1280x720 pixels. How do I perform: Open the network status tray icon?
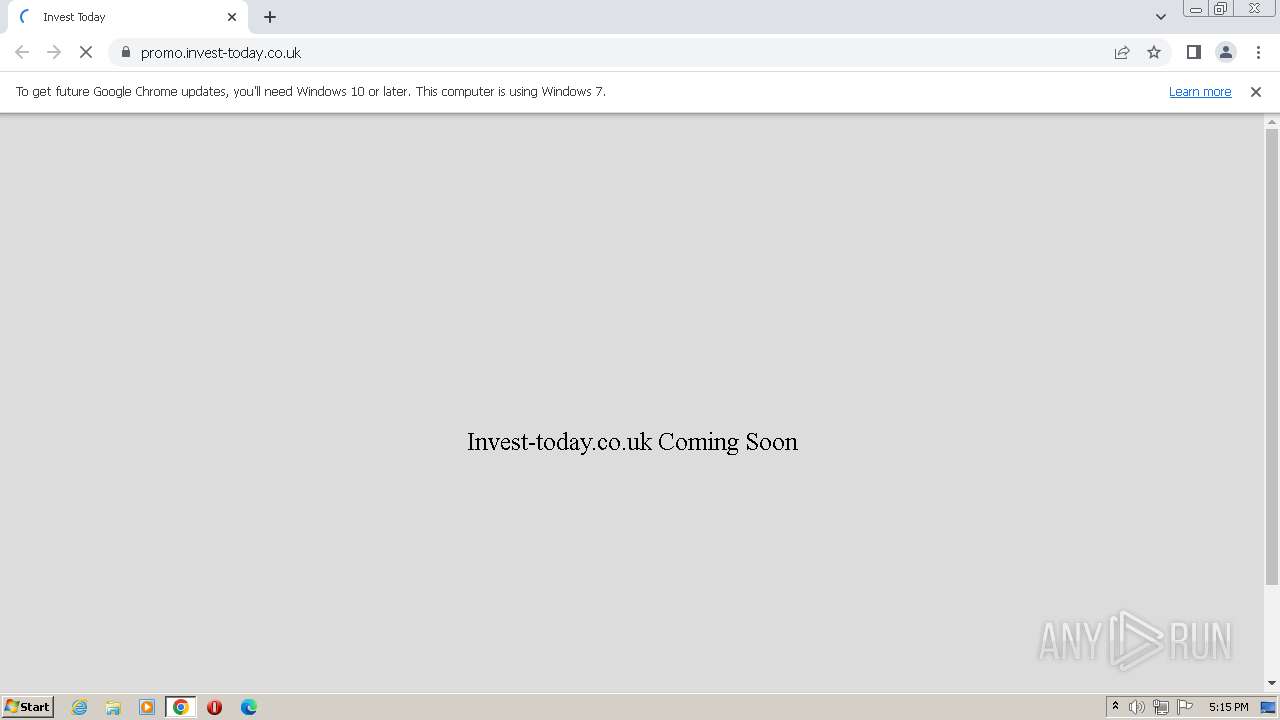[1161, 707]
